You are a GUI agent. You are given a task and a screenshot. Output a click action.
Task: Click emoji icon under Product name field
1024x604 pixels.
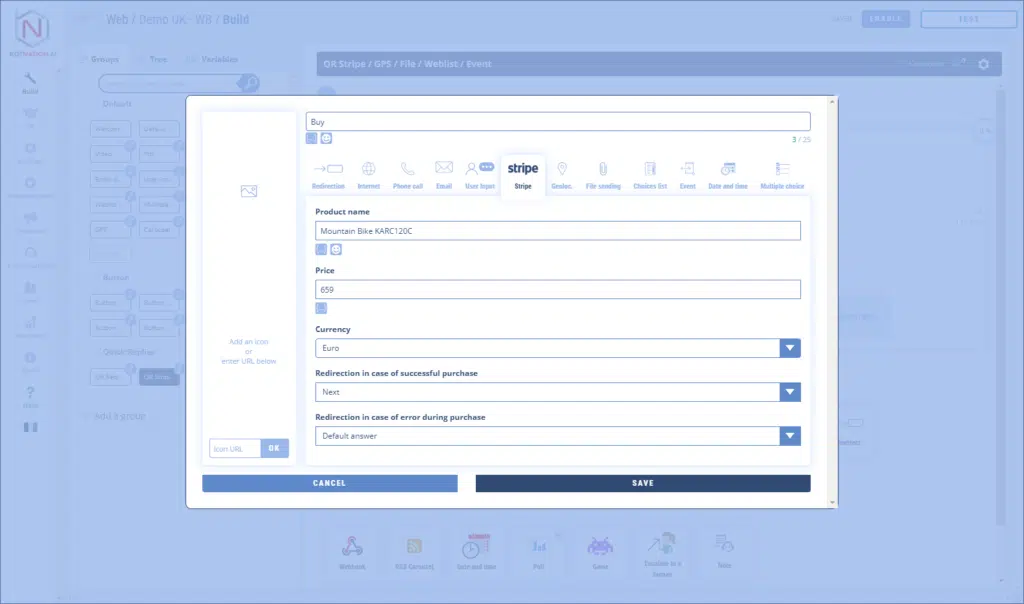pyautogui.click(x=336, y=249)
